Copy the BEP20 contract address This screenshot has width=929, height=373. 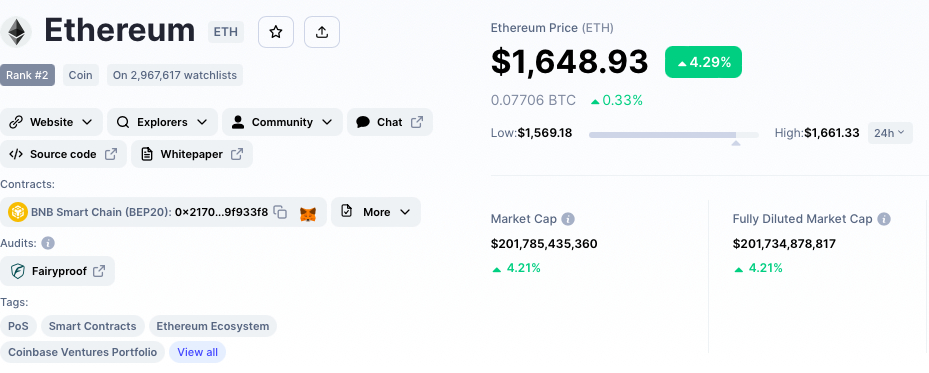[281, 212]
